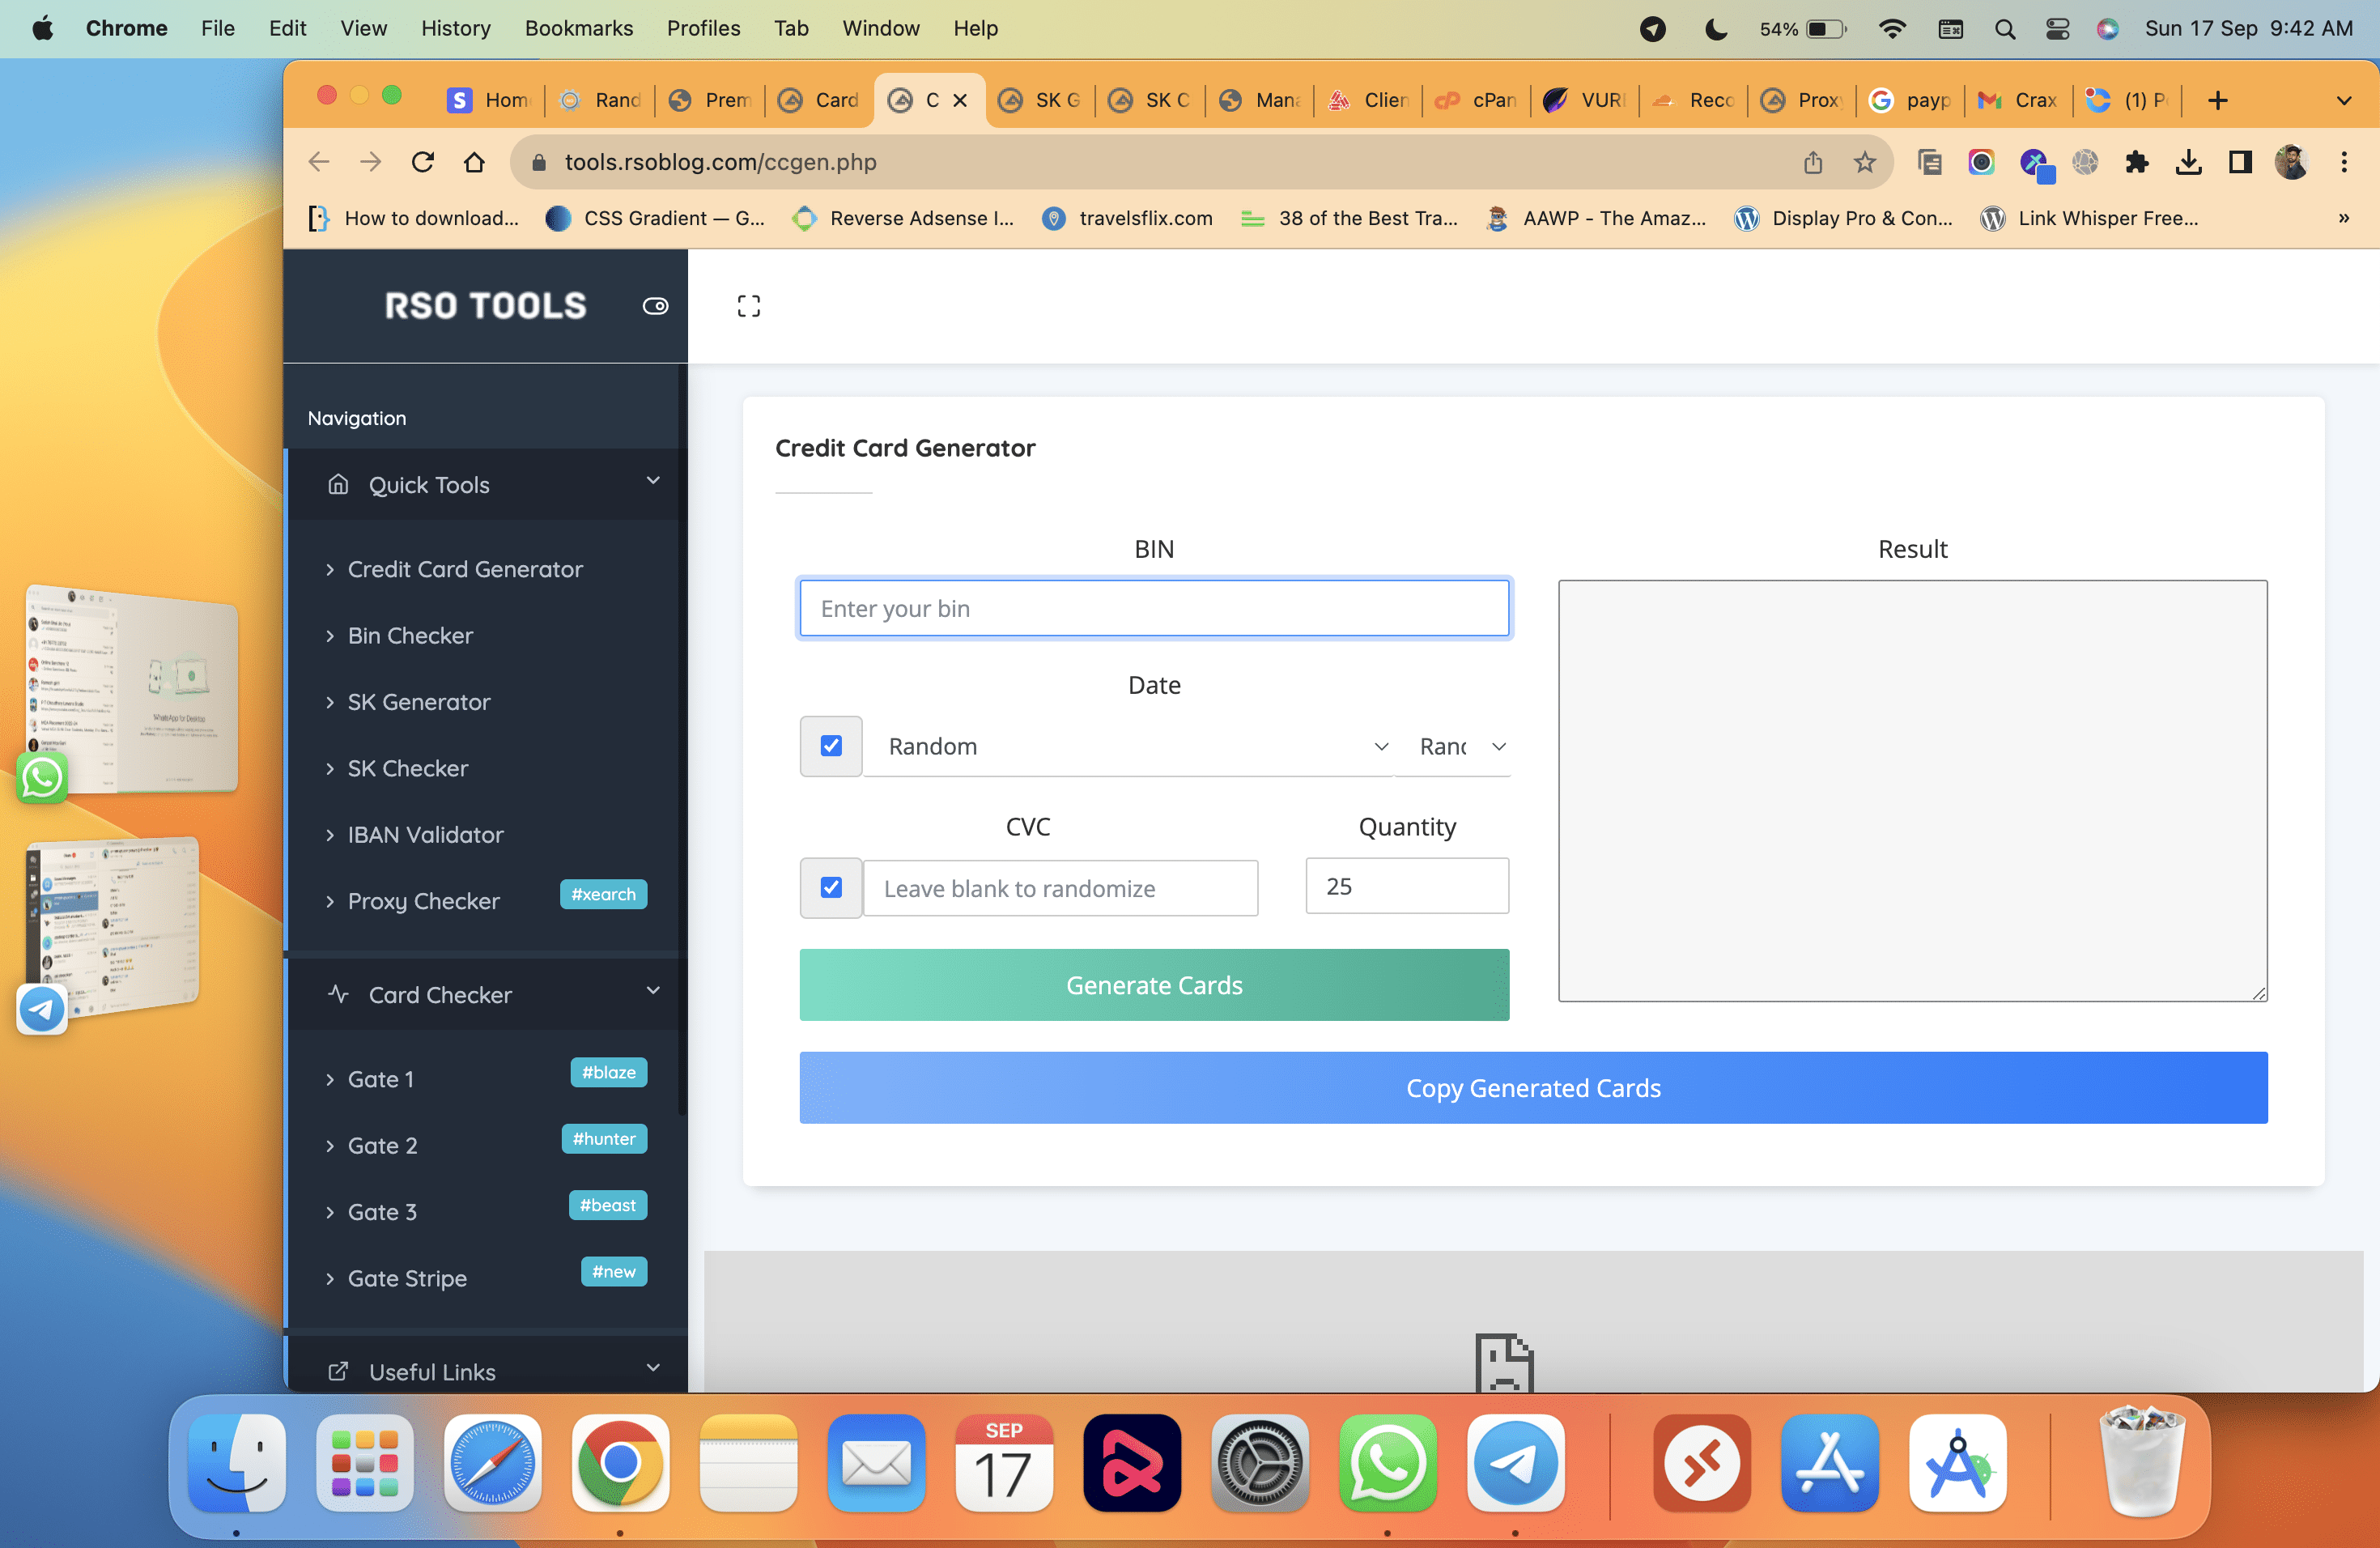The width and height of the screenshot is (2380, 1548).
Task: Click the Generate Cards button
Action: [x=1153, y=985]
